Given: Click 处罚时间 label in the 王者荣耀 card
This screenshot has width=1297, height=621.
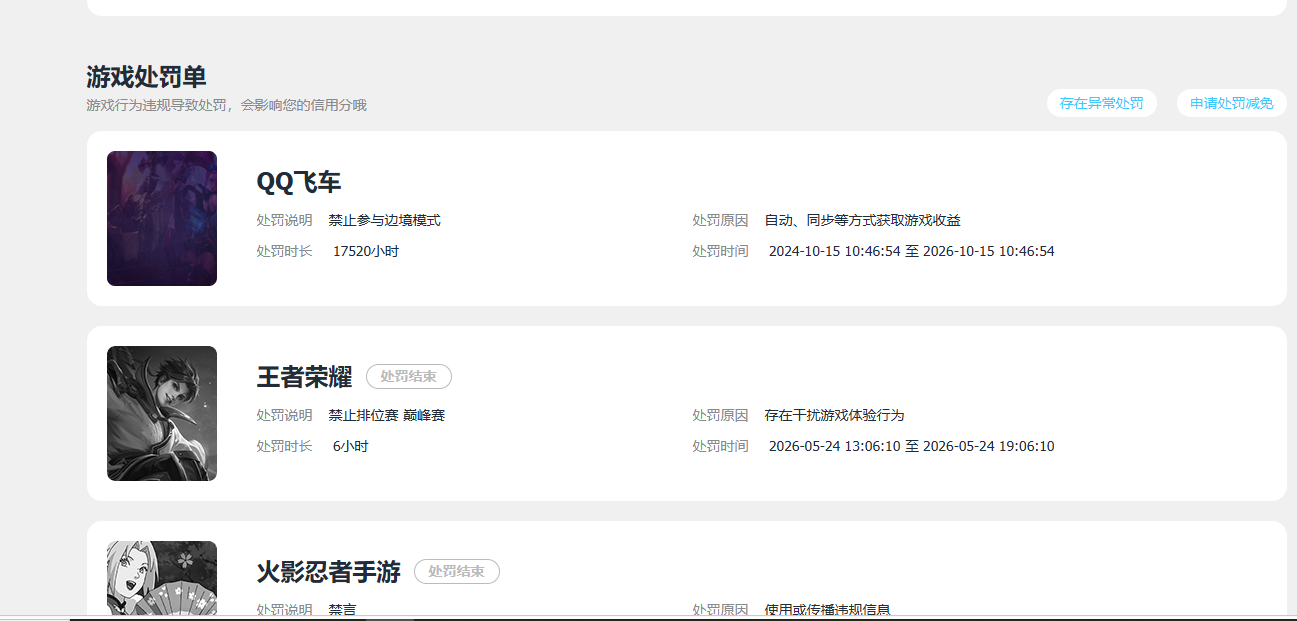Looking at the screenshot, I should (720, 446).
